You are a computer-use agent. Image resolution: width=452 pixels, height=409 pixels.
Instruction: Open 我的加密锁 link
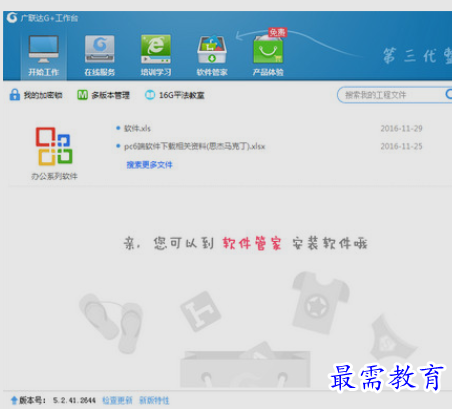click(43, 95)
